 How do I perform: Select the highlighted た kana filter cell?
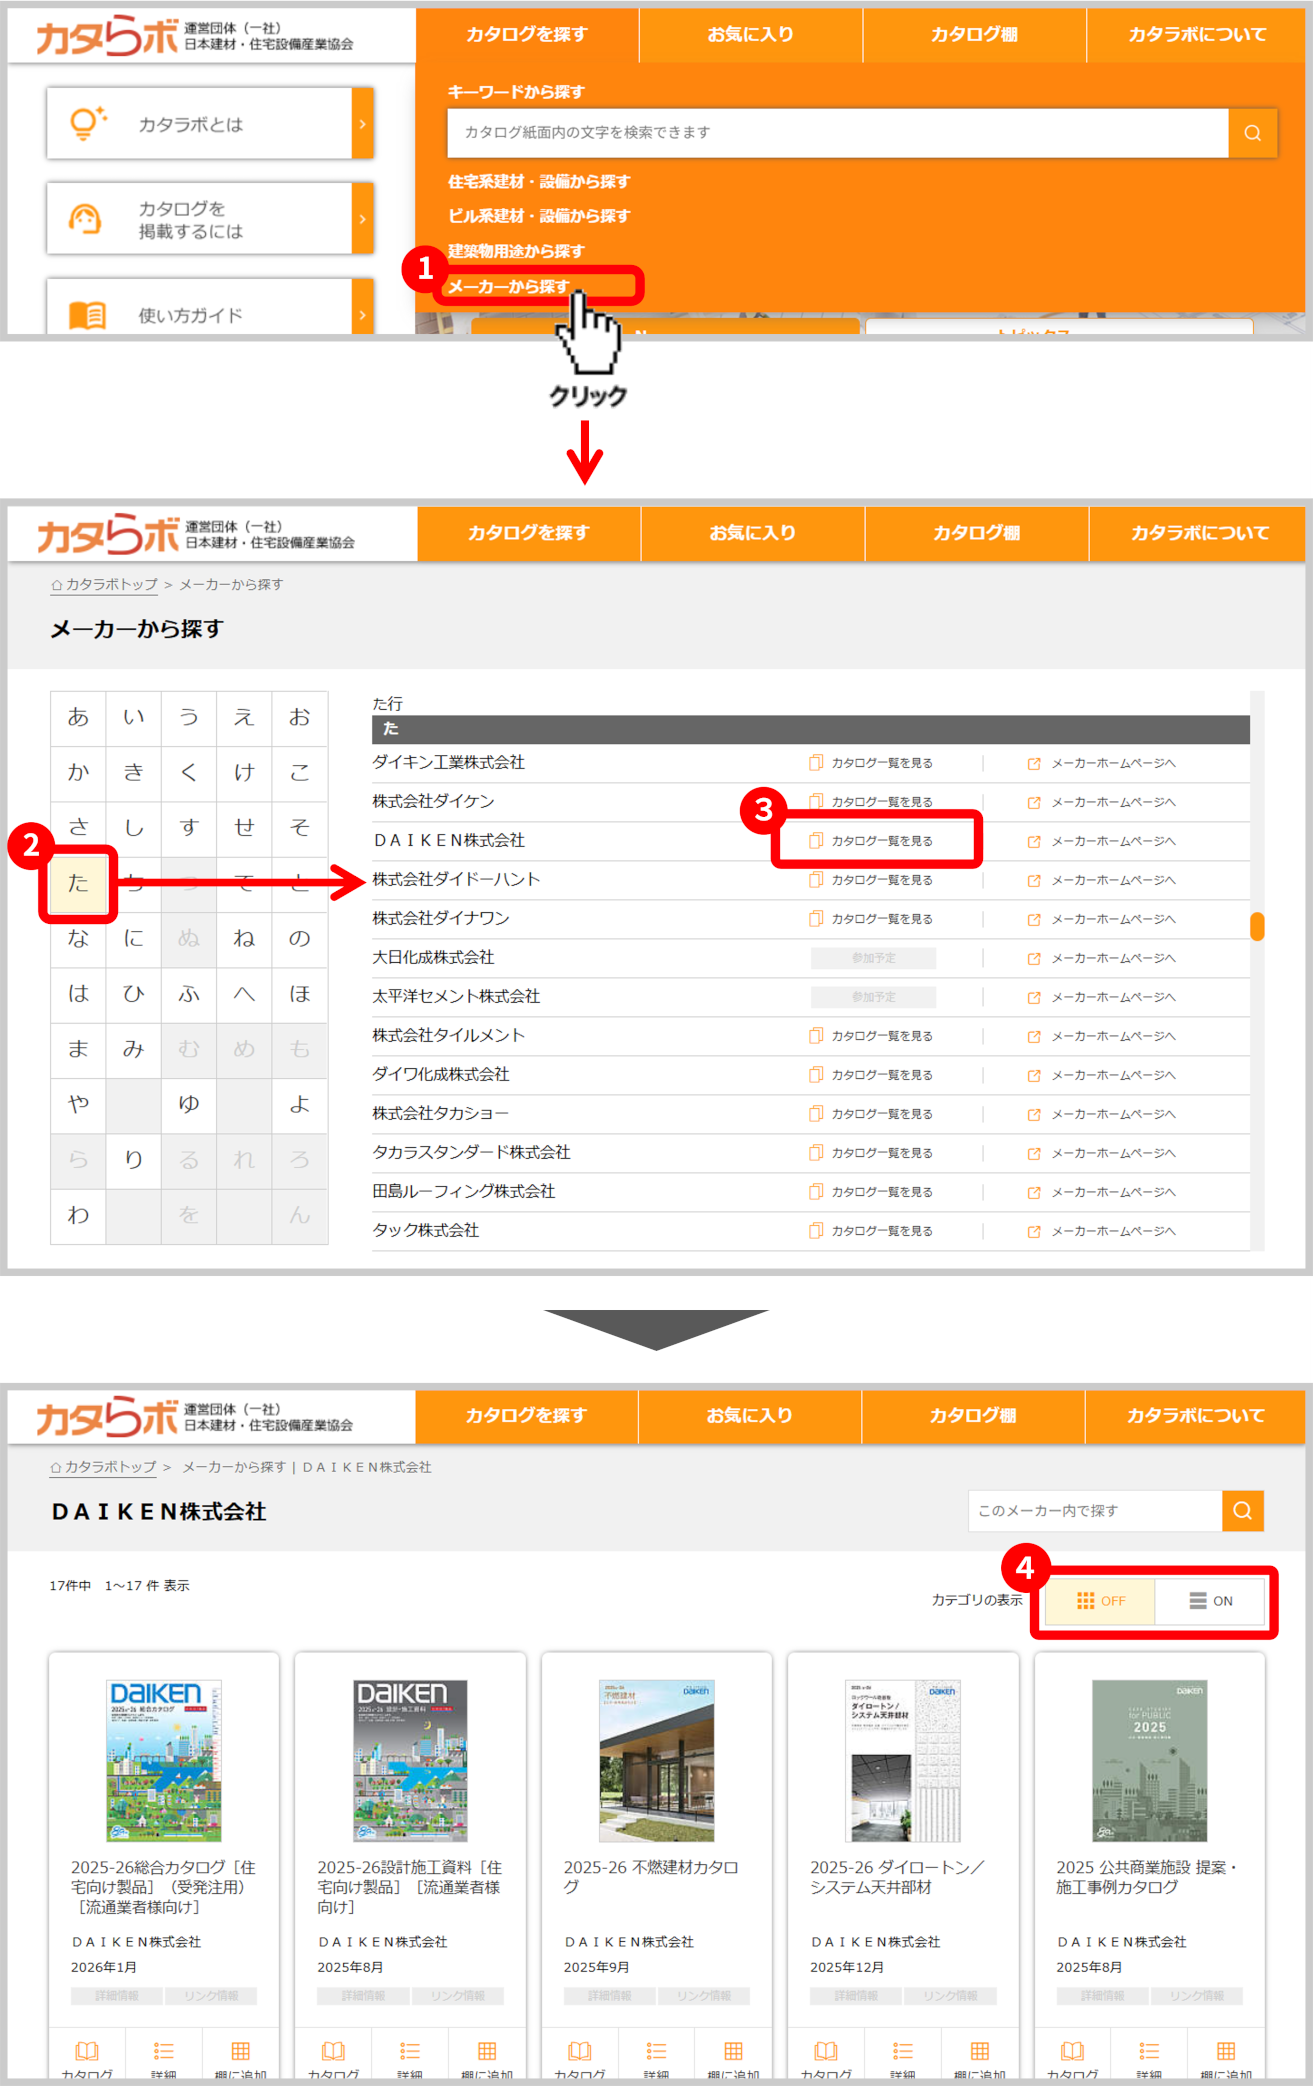[x=78, y=883]
